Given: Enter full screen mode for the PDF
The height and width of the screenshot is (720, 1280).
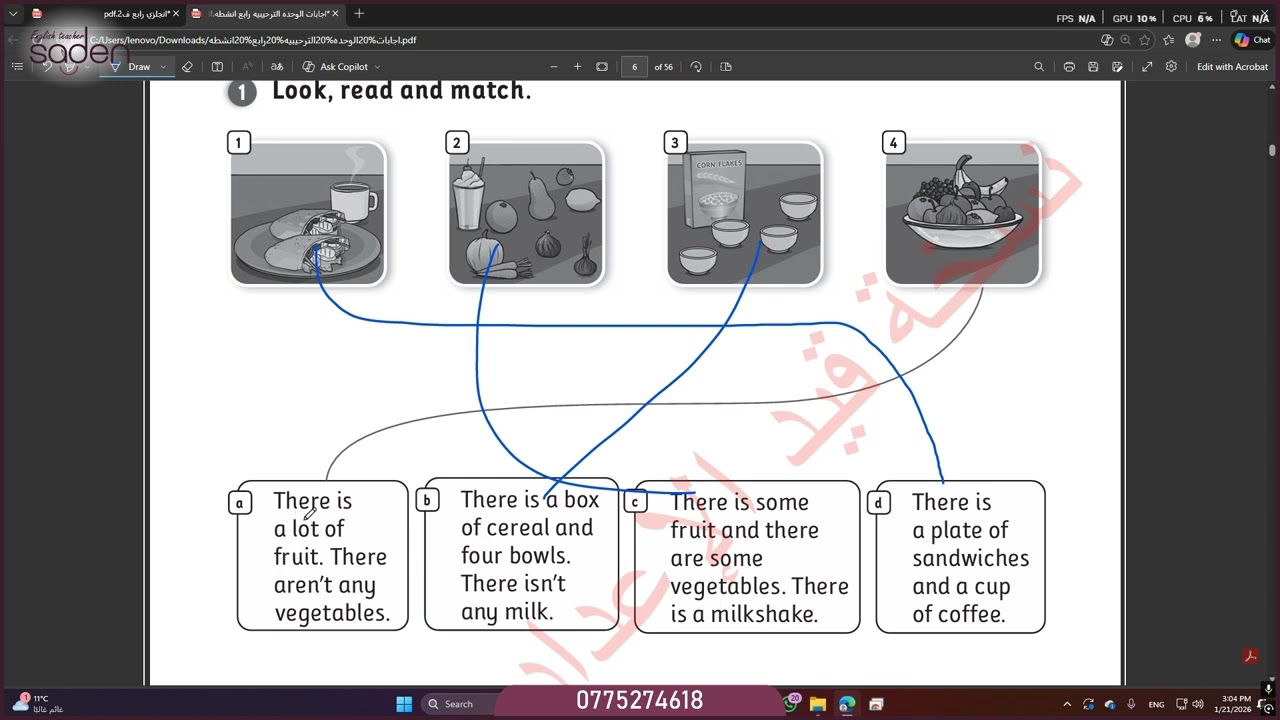Looking at the screenshot, I should tap(1147, 67).
